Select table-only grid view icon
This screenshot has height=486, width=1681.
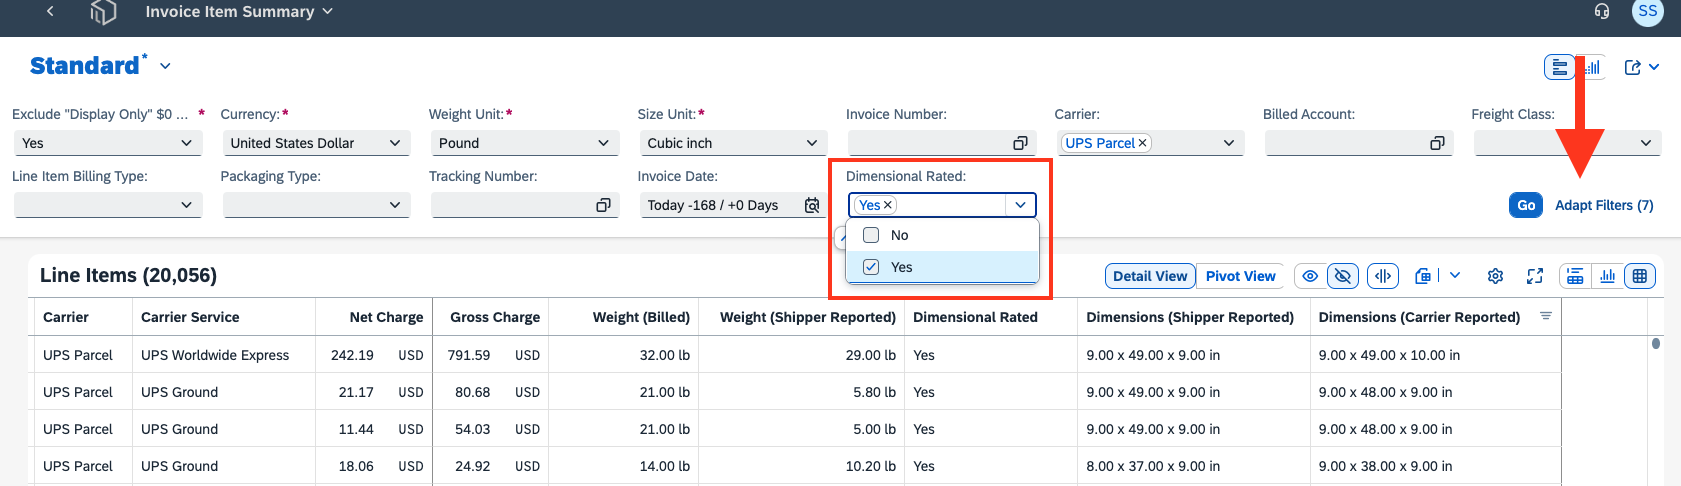click(1640, 276)
